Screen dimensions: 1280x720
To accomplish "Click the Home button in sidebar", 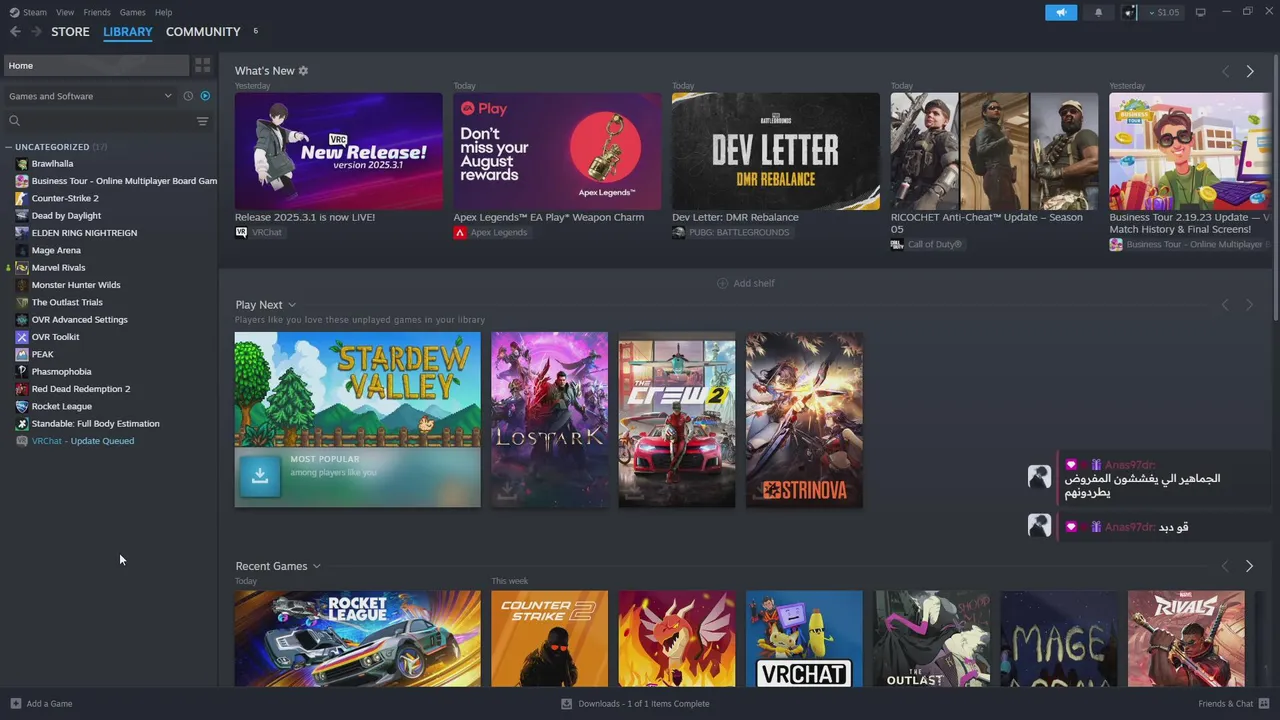I will pyautogui.click(x=96, y=65).
